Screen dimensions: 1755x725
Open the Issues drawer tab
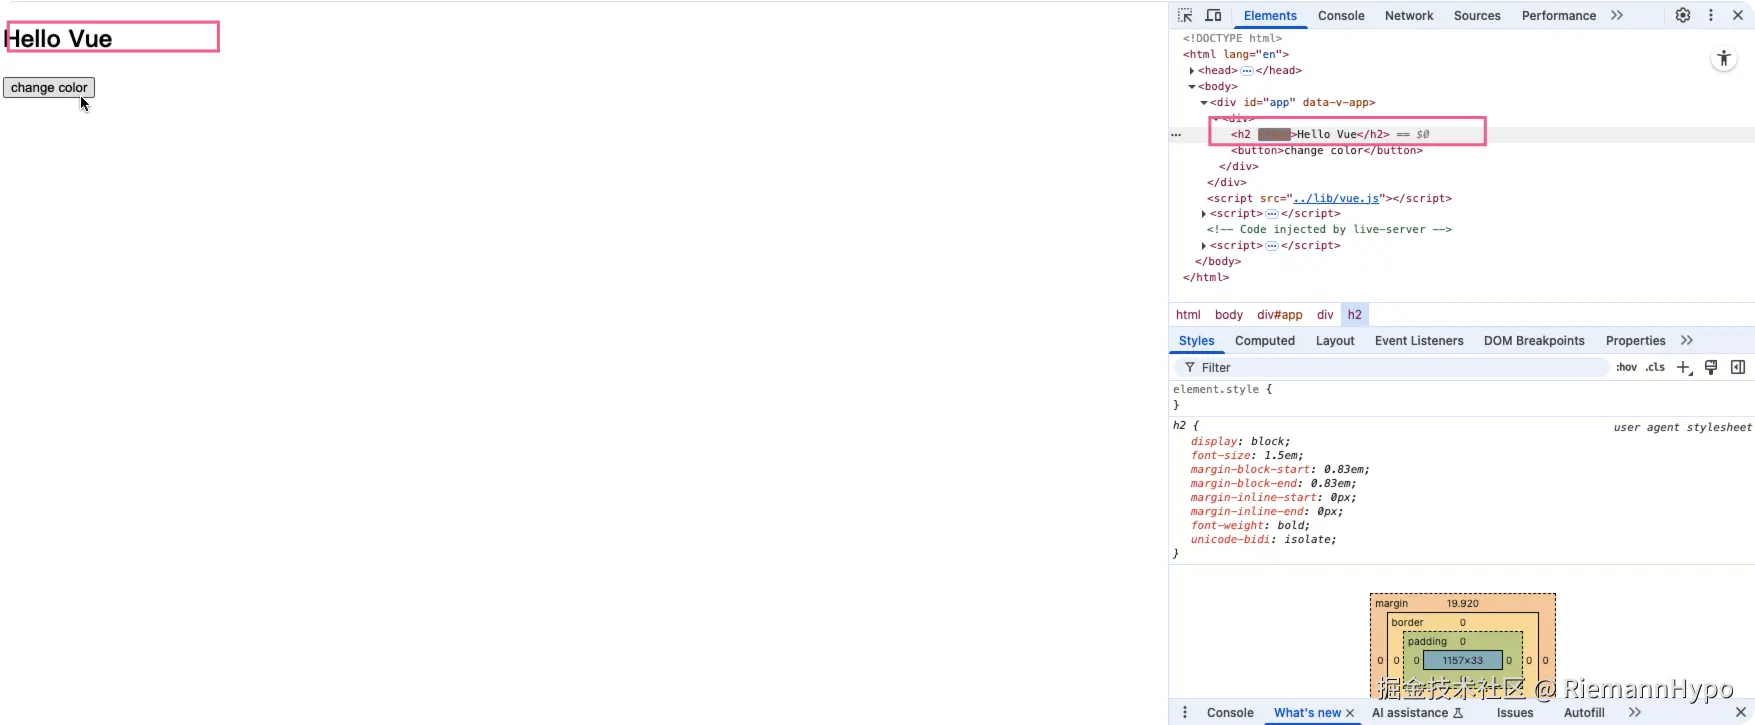click(1515, 713)
